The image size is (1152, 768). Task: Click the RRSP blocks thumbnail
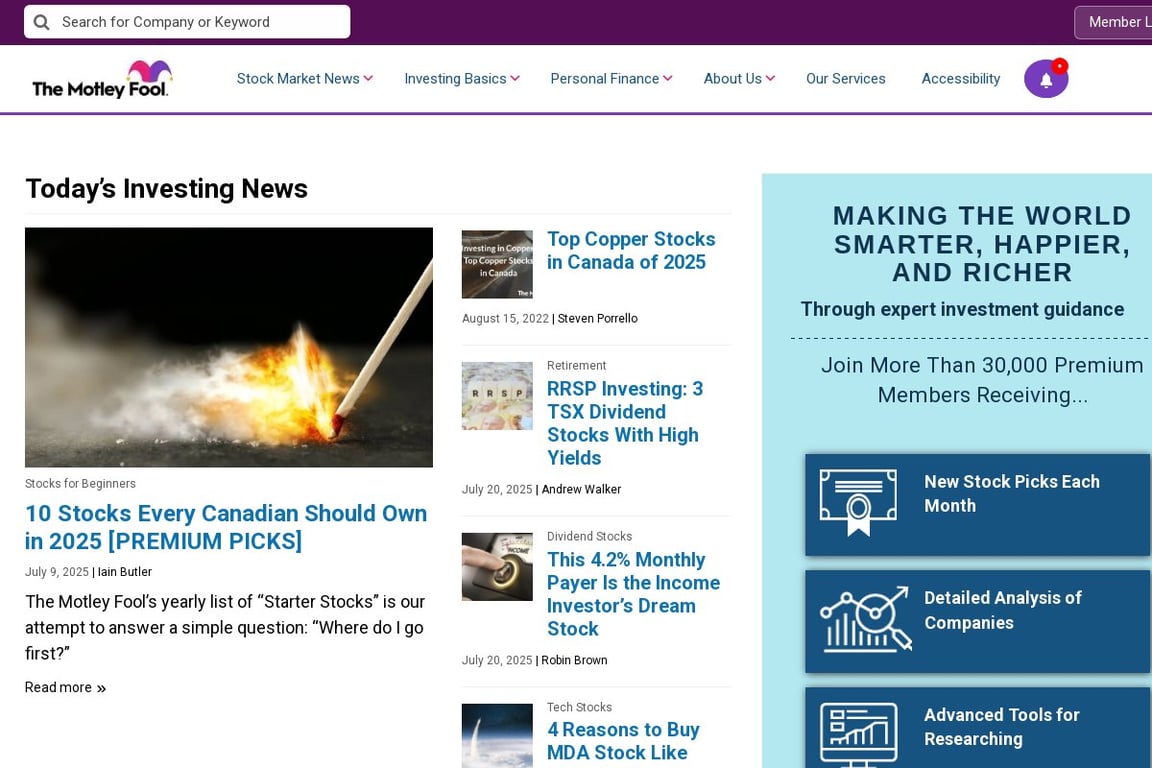click(497, 396)
